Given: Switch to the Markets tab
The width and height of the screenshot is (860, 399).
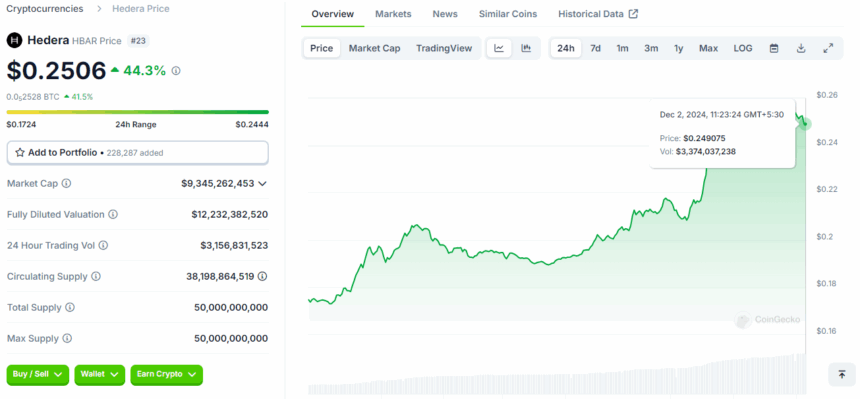Looking at the screenshot, I should coord(393,14).
